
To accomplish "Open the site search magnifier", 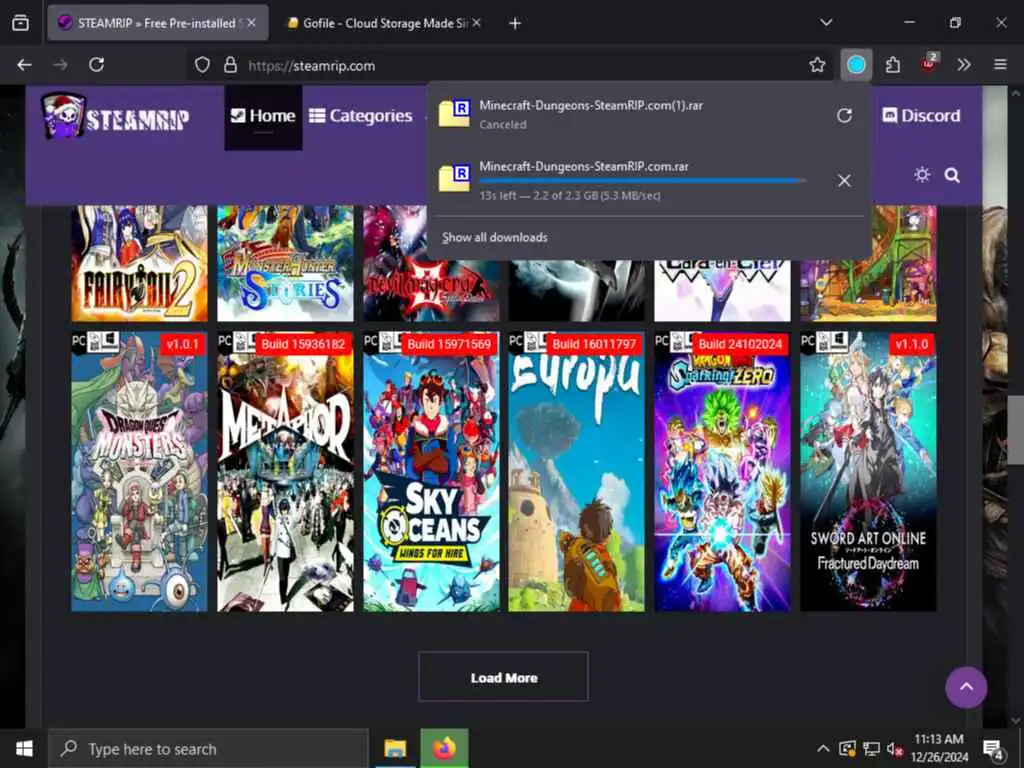I will click(x=952, y=175).
